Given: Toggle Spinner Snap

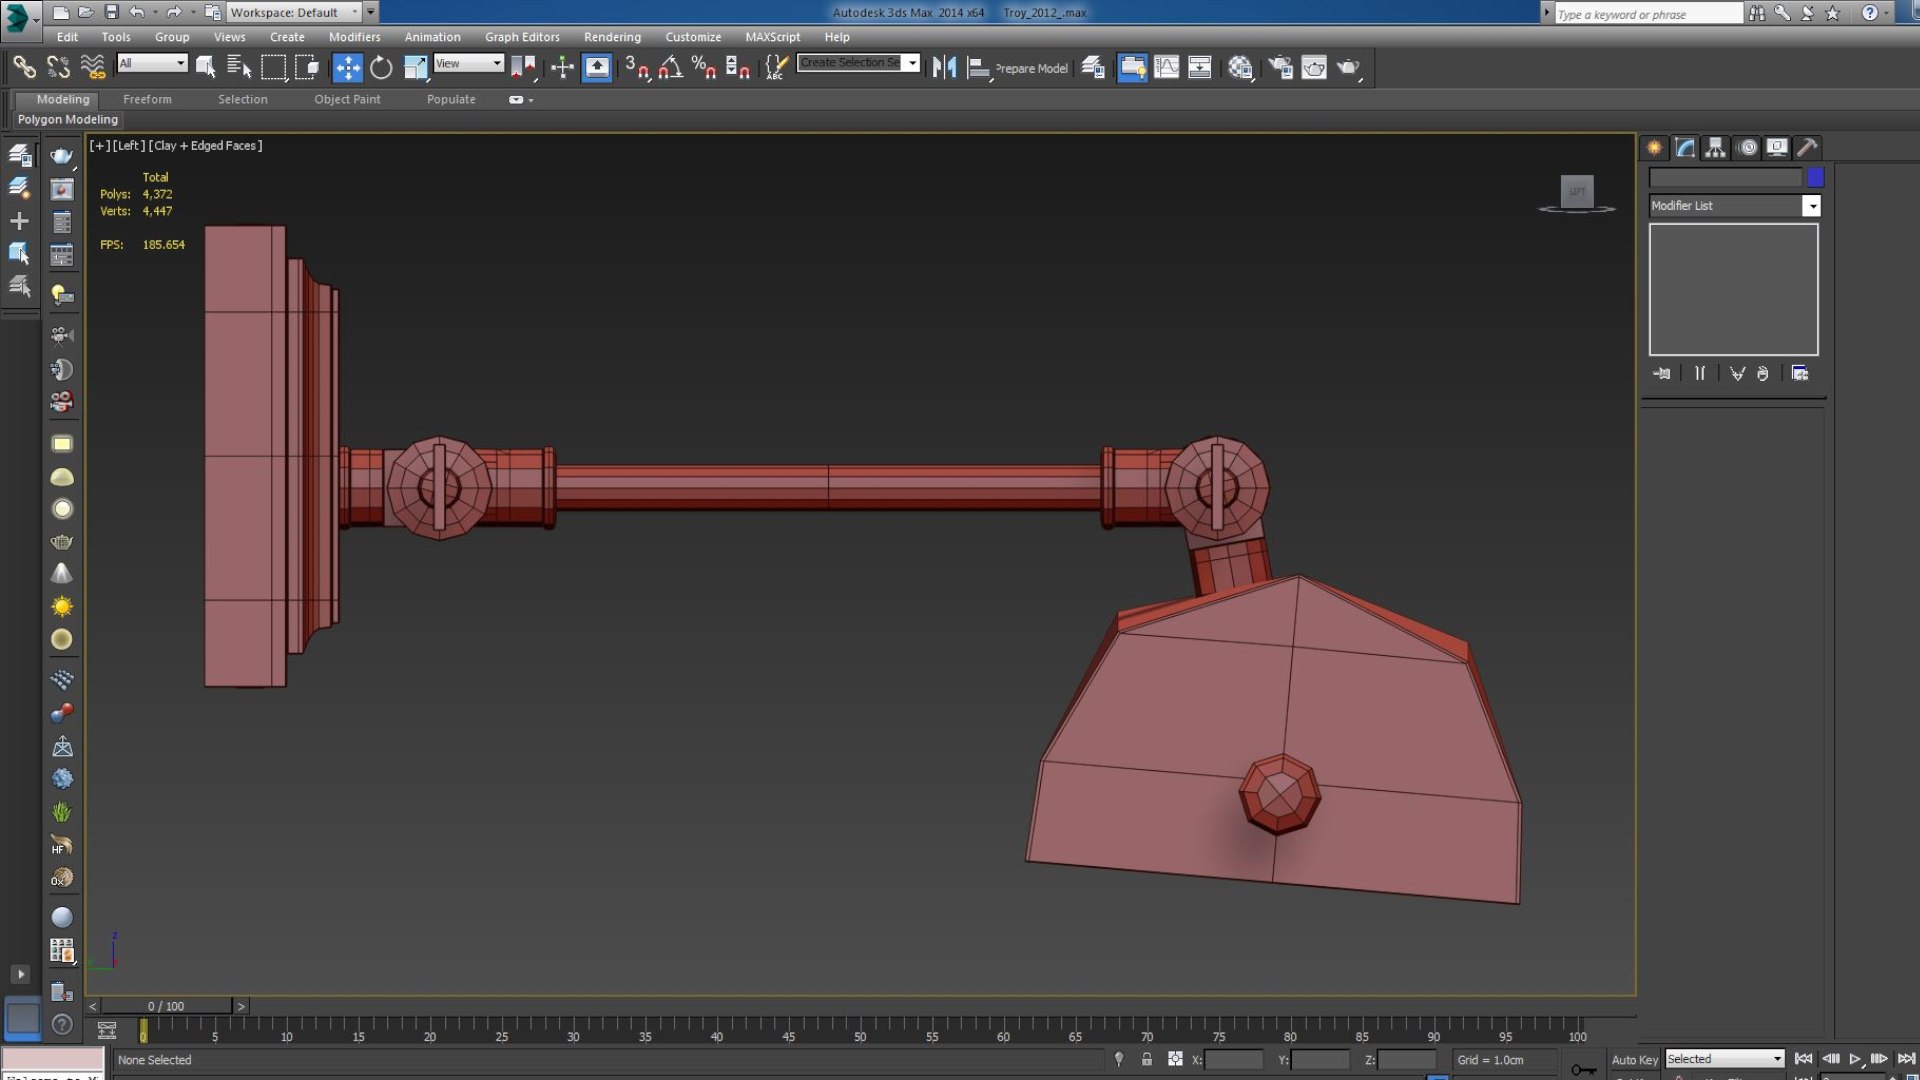Looking at the screenshot, I should pos(738,67).
